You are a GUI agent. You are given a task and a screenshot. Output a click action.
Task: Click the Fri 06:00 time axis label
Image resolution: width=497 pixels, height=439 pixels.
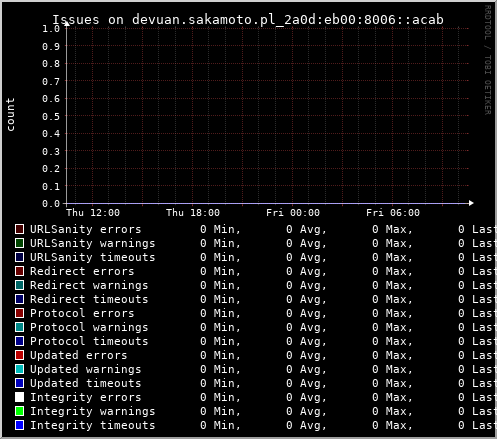(393, 213)
